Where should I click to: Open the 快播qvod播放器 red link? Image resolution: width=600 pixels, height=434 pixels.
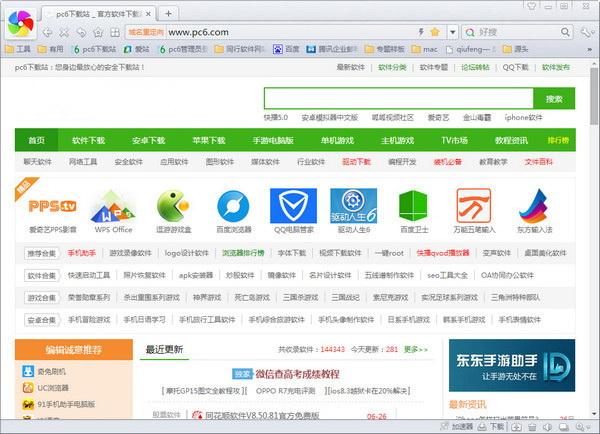coord(443,253)
